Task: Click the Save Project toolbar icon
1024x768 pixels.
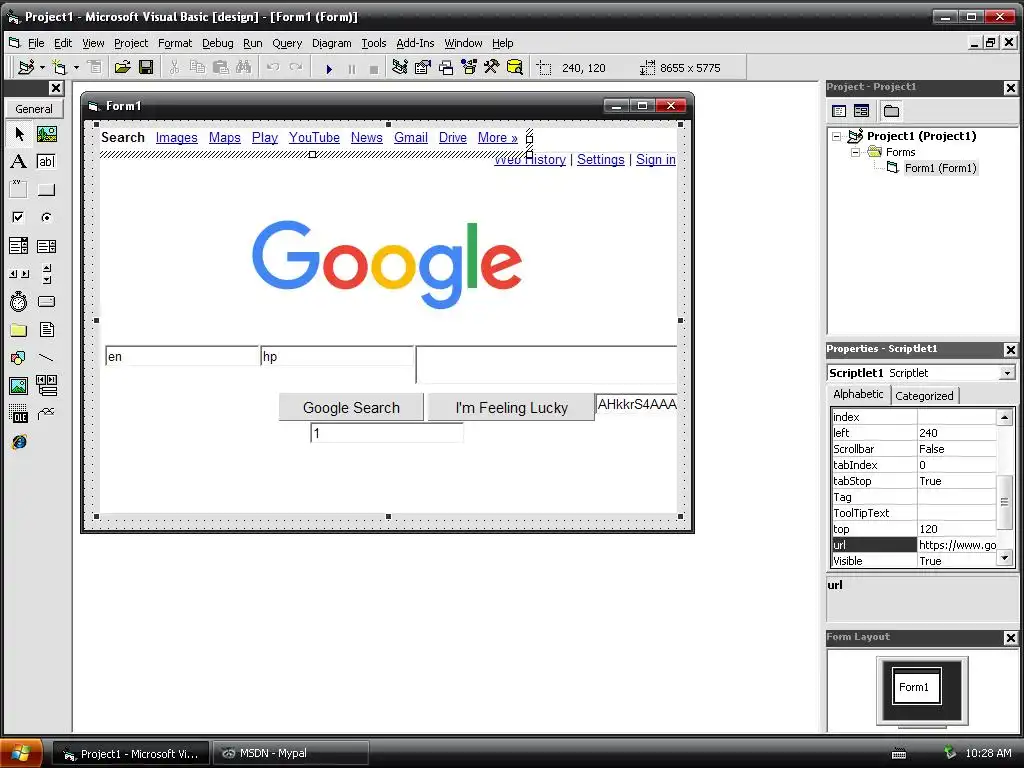Action: click(146, 67)
